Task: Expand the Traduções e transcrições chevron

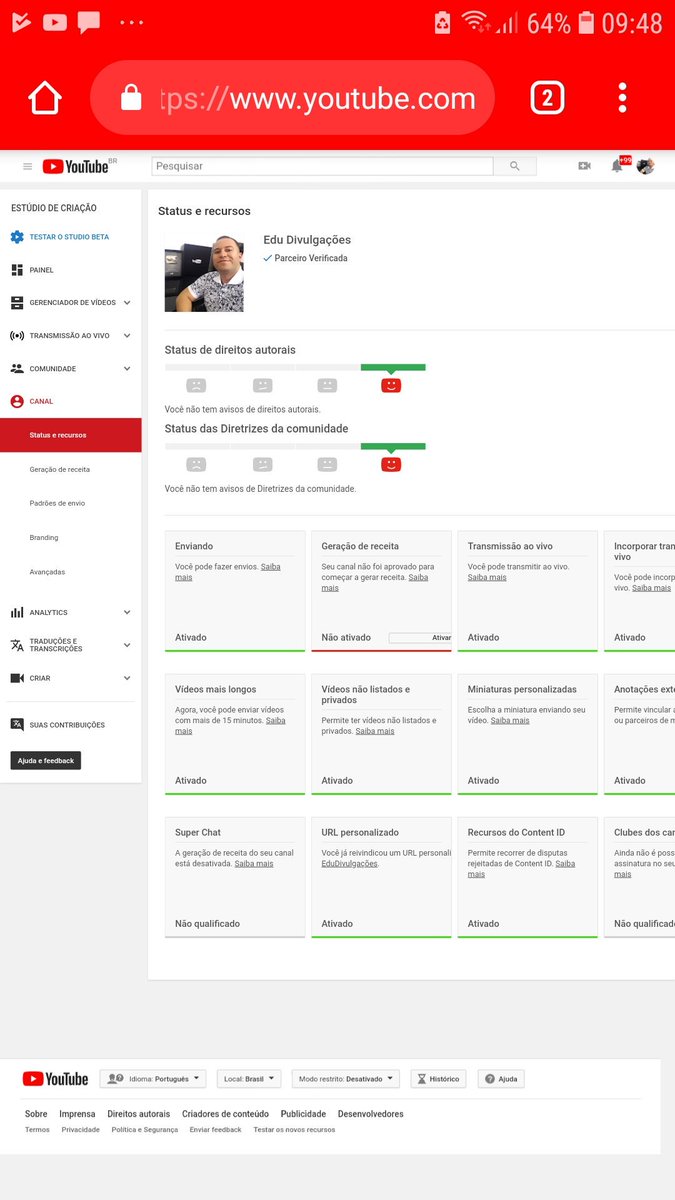Action: click(127, 645)
